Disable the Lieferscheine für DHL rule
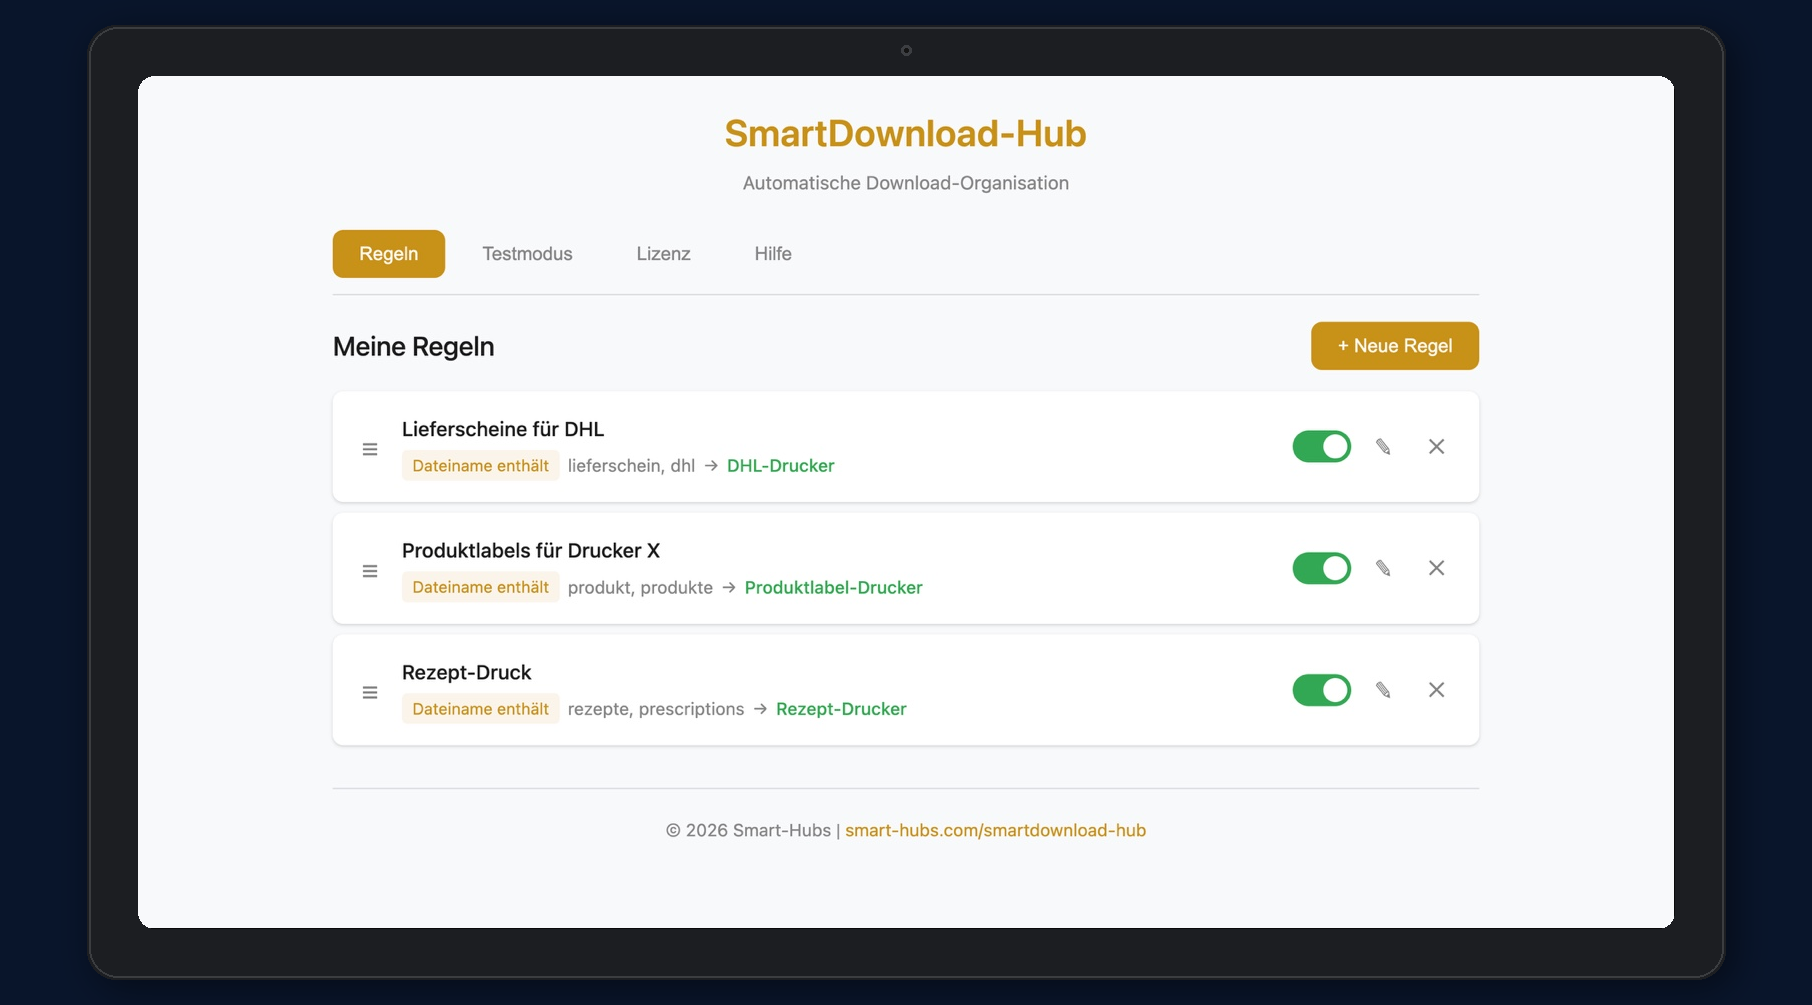1812x1005 pixels. [1322, 447]
